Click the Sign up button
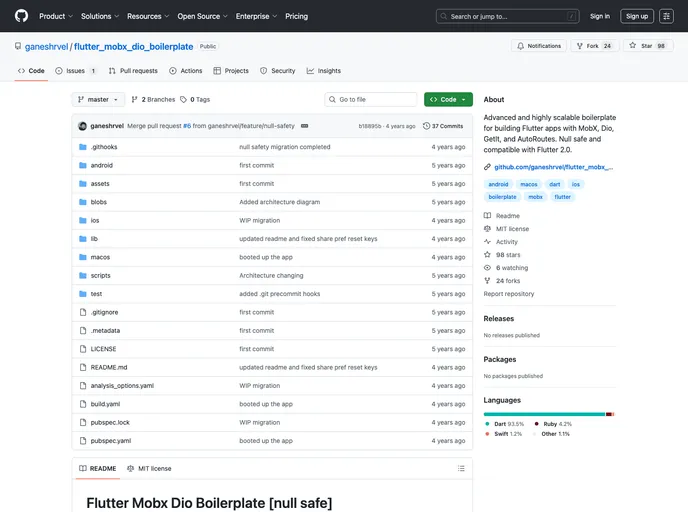The height and width of the screenshot is (512, 688). click(x=637, y=16)
